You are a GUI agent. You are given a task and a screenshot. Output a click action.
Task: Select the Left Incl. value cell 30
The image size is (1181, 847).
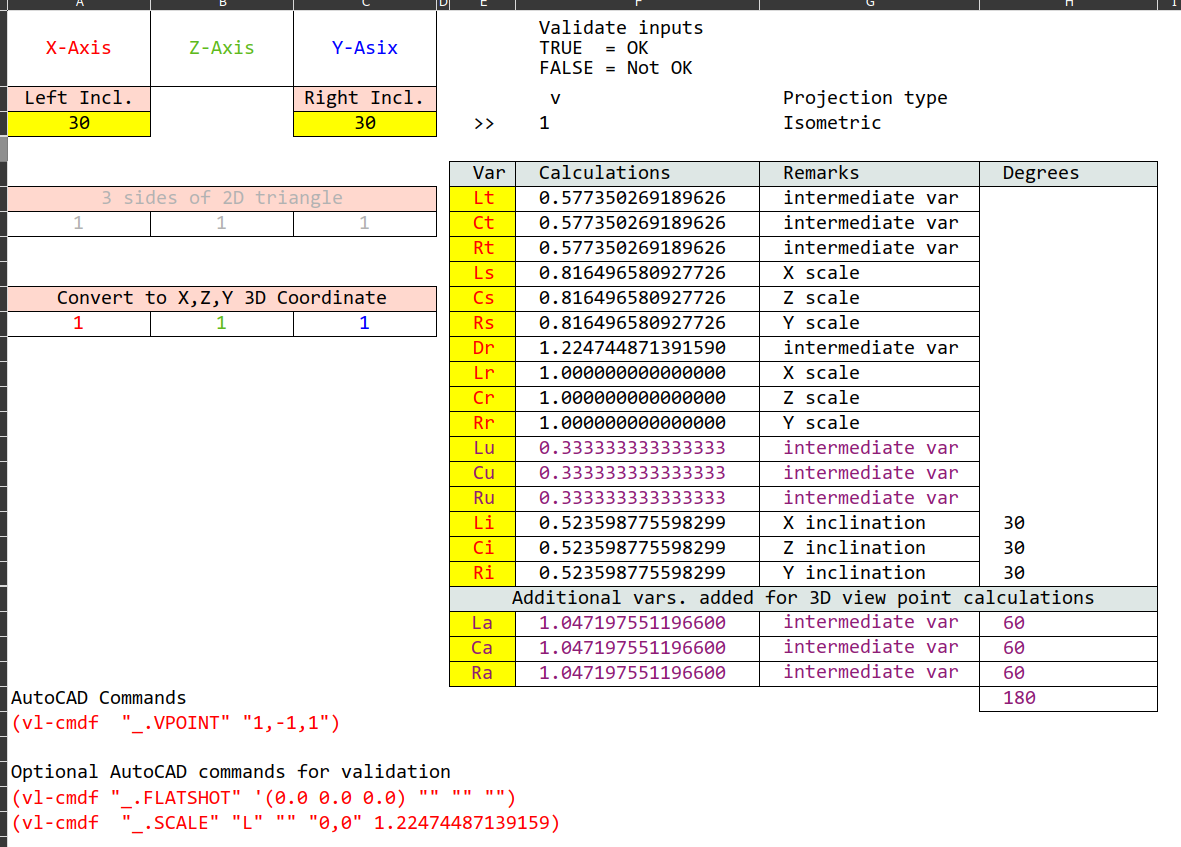click(79, 123)
